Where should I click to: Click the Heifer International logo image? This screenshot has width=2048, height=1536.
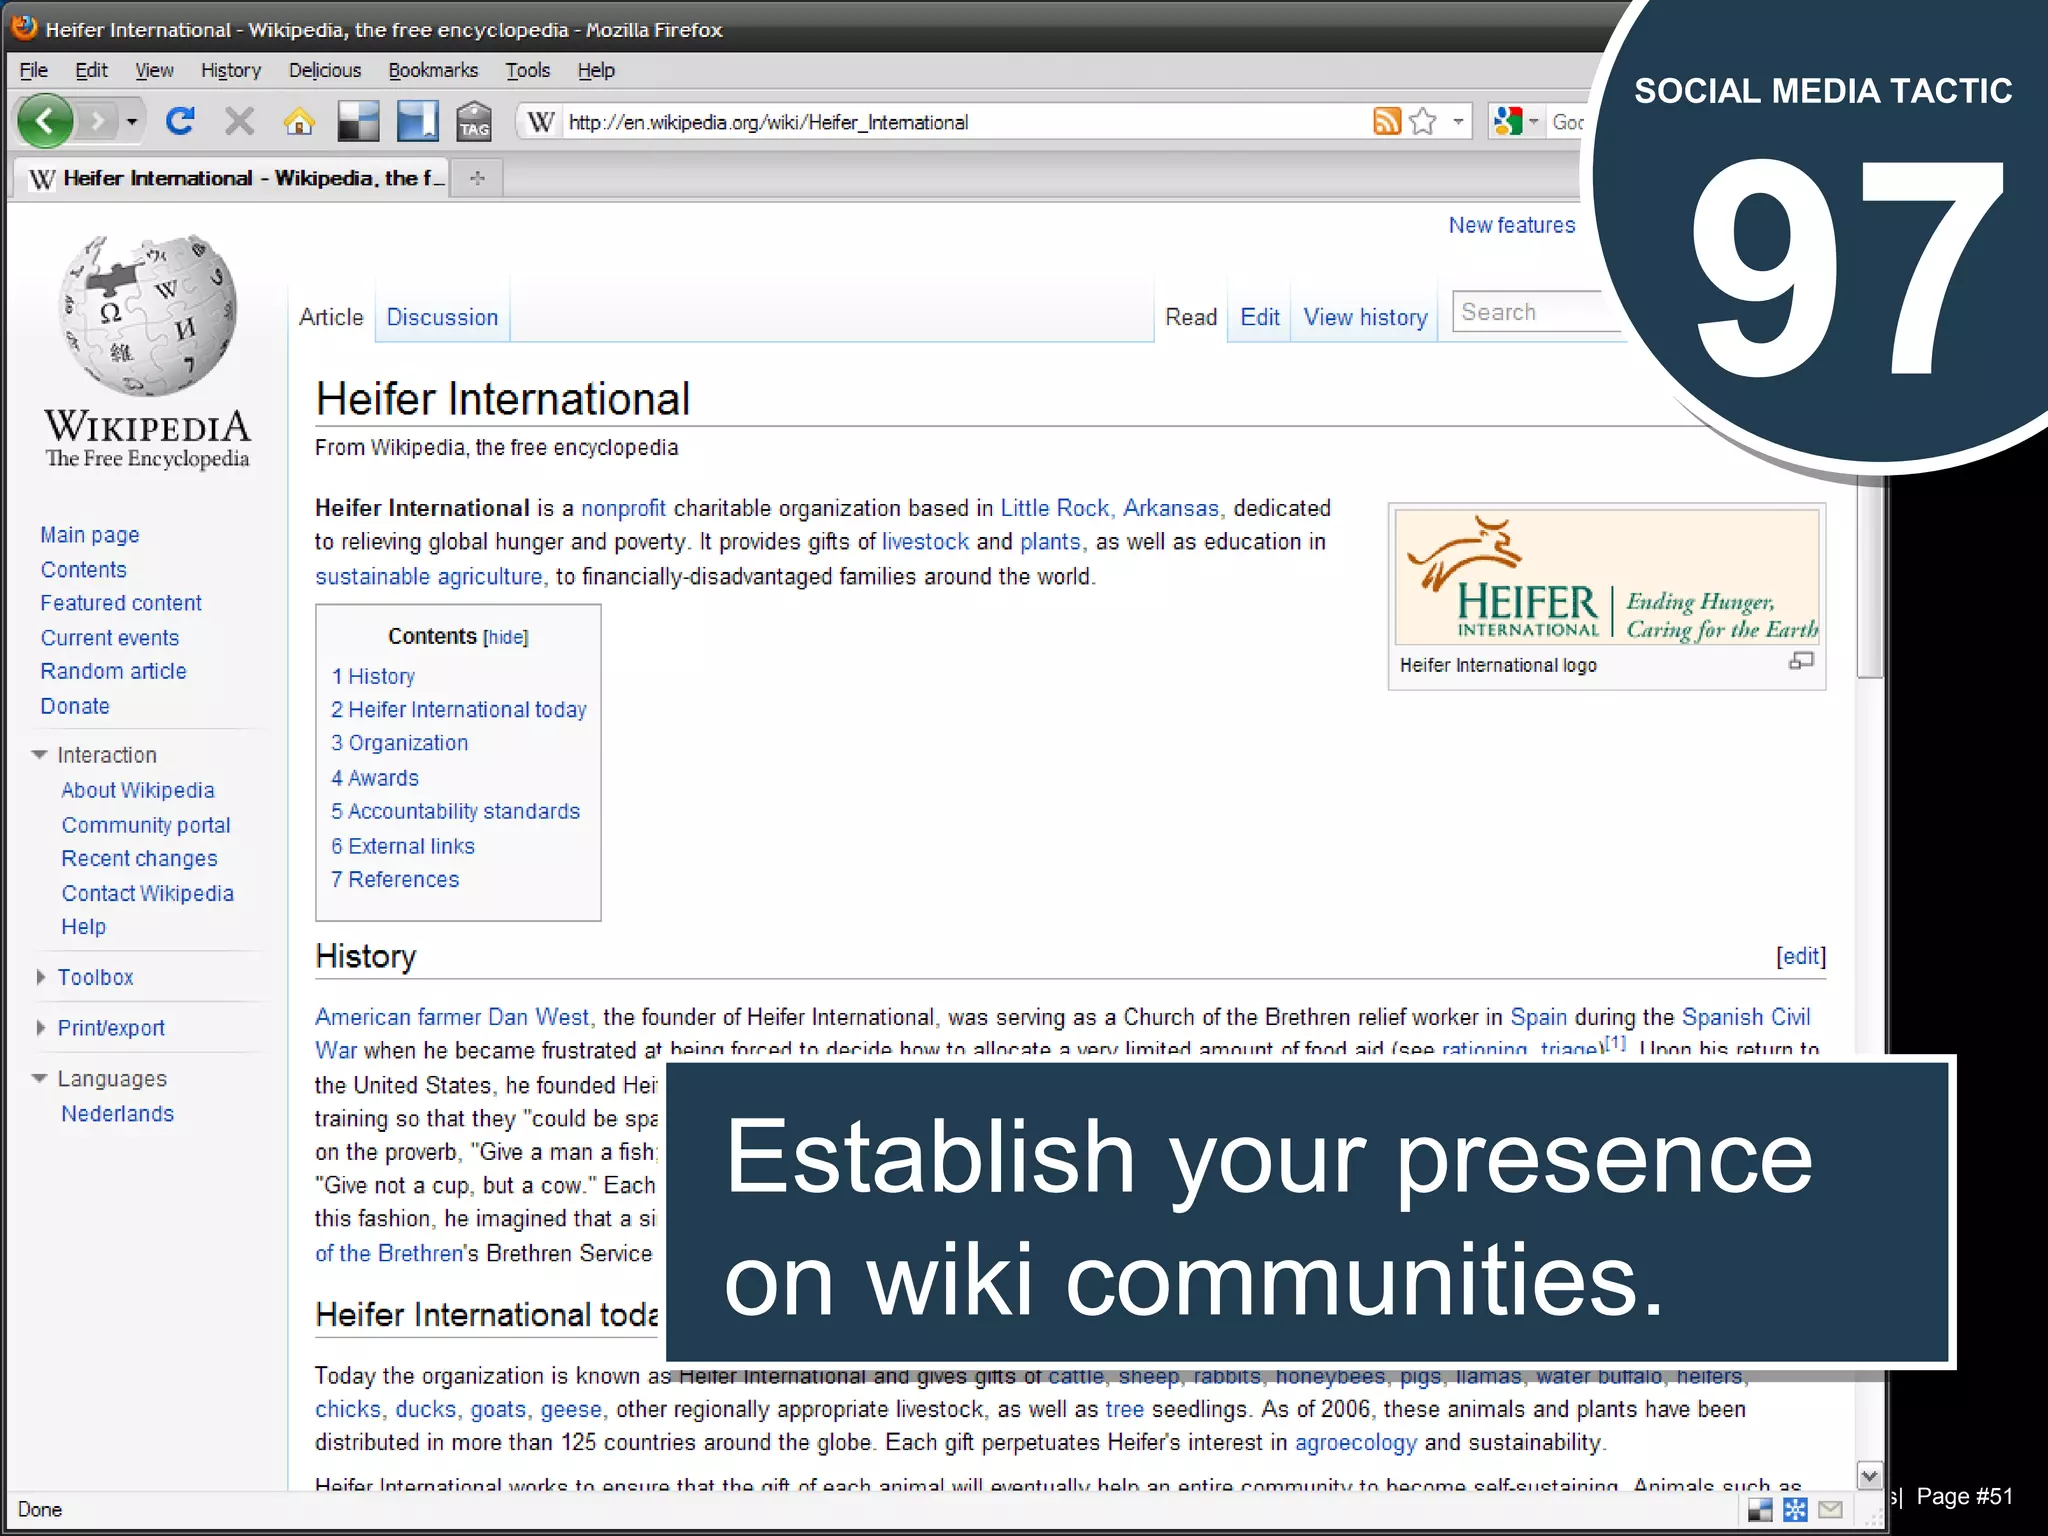pyautogui.click(x=1607, y=577)
